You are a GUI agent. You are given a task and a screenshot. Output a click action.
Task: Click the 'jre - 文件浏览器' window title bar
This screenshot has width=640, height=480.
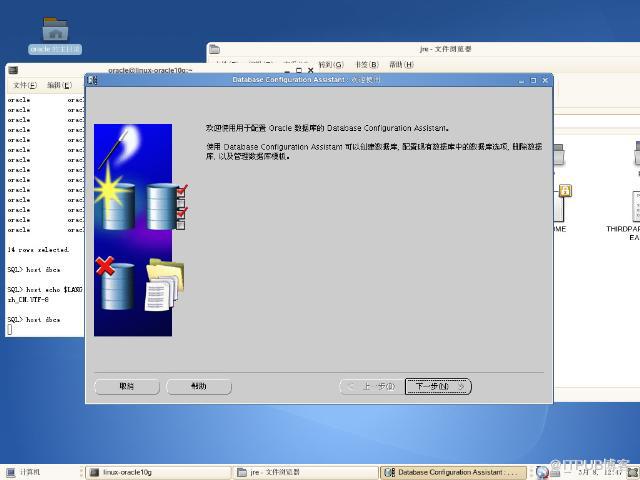445,49
